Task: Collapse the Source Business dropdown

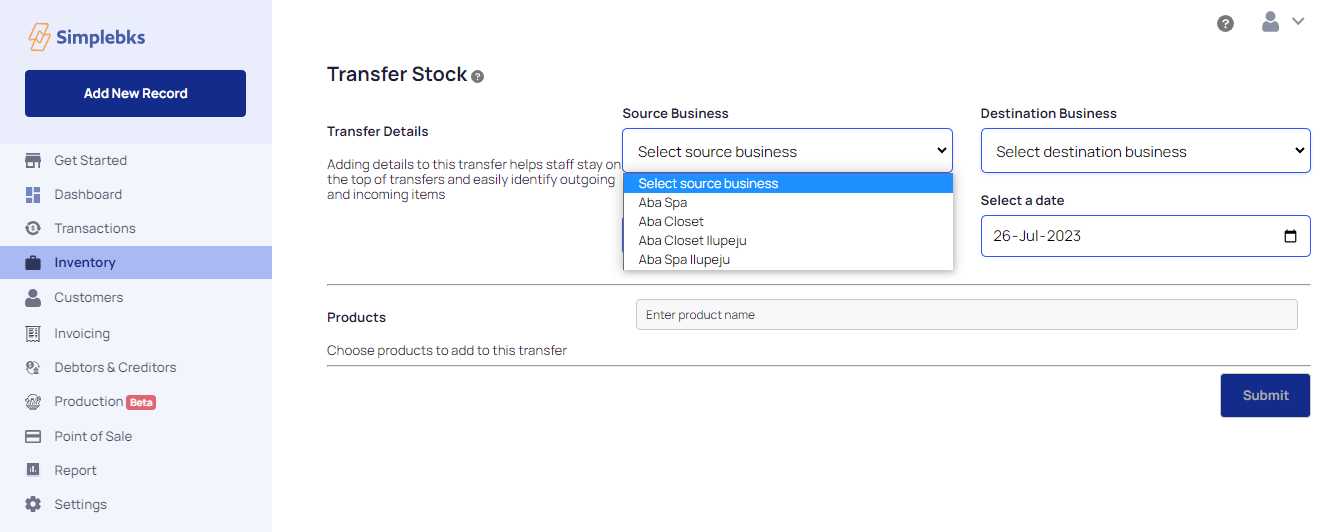Action: 787,151
